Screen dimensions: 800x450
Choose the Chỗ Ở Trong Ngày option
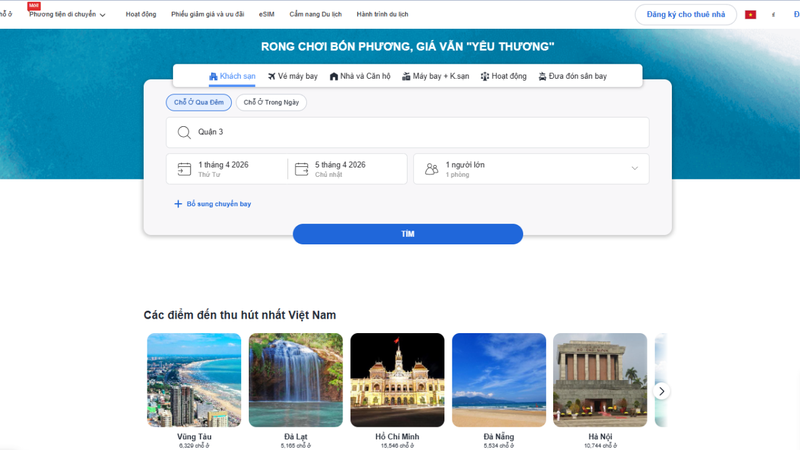pos(271,102)
